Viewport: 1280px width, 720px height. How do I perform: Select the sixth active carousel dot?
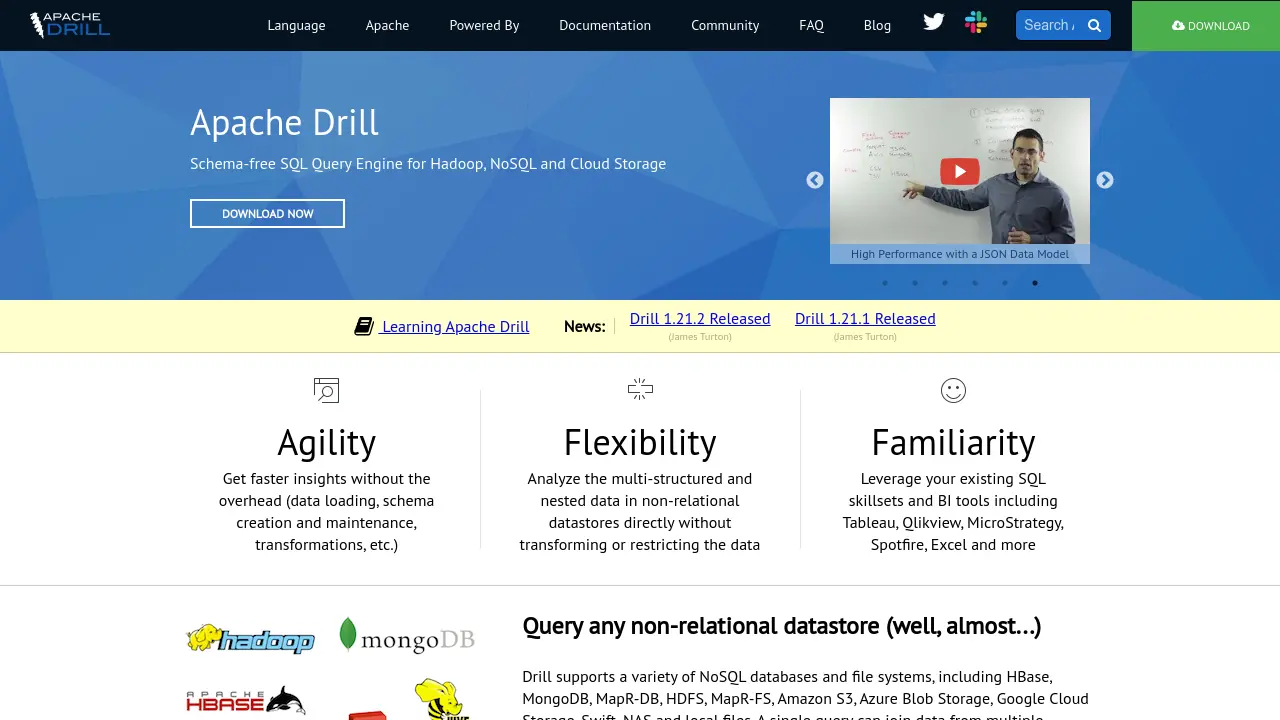[1035, 283]
